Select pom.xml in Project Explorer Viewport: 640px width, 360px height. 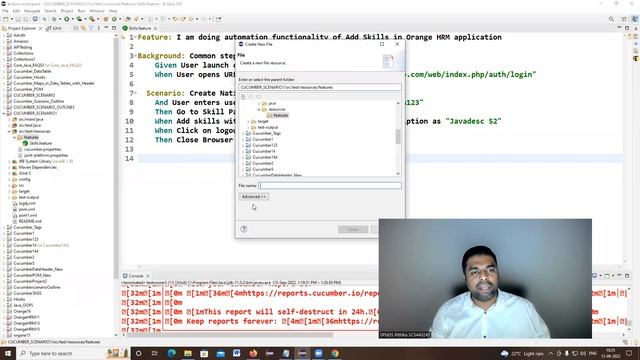[27, 209]
